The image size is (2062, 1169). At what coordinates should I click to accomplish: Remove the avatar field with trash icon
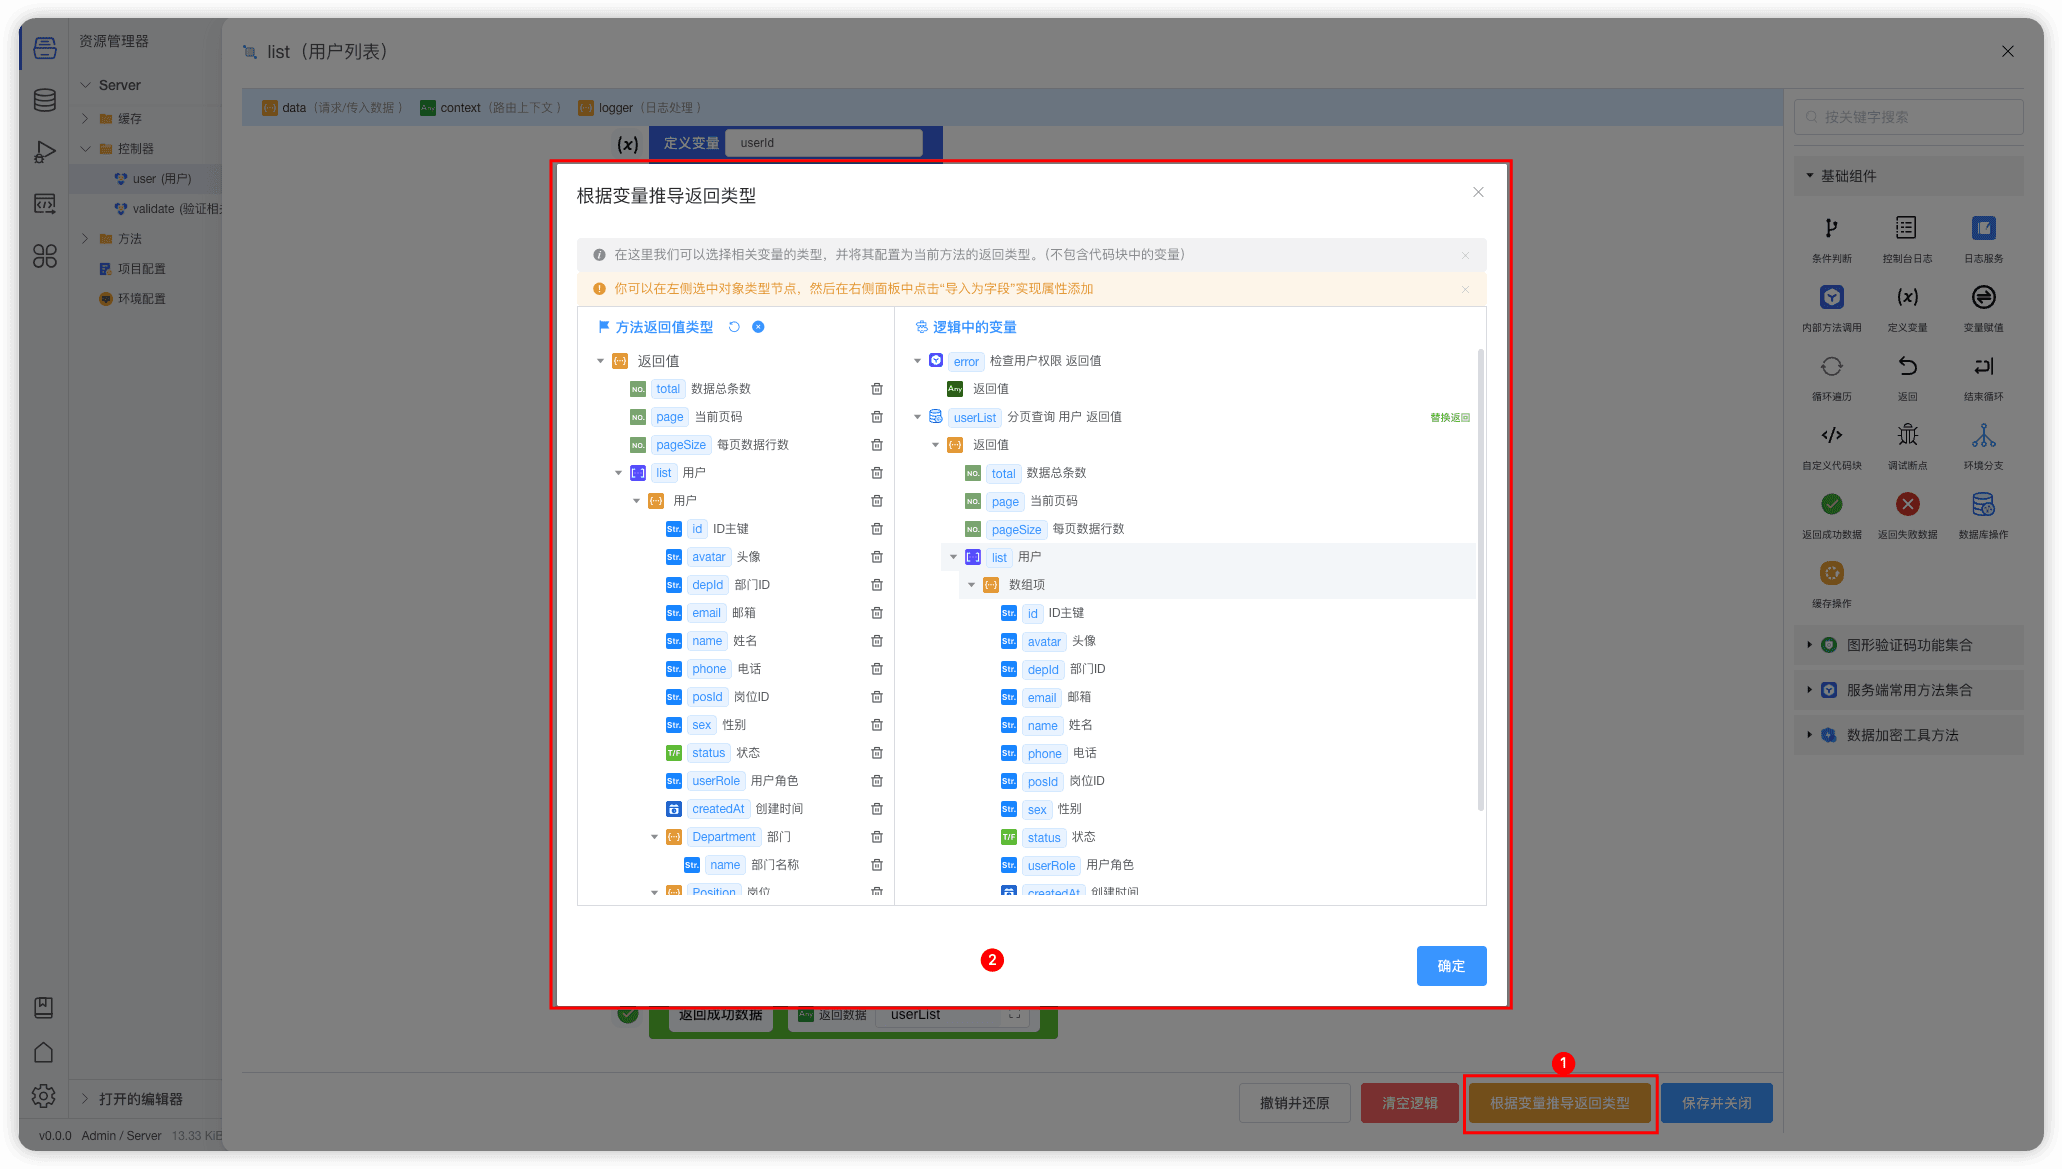[x=877, y=557]
